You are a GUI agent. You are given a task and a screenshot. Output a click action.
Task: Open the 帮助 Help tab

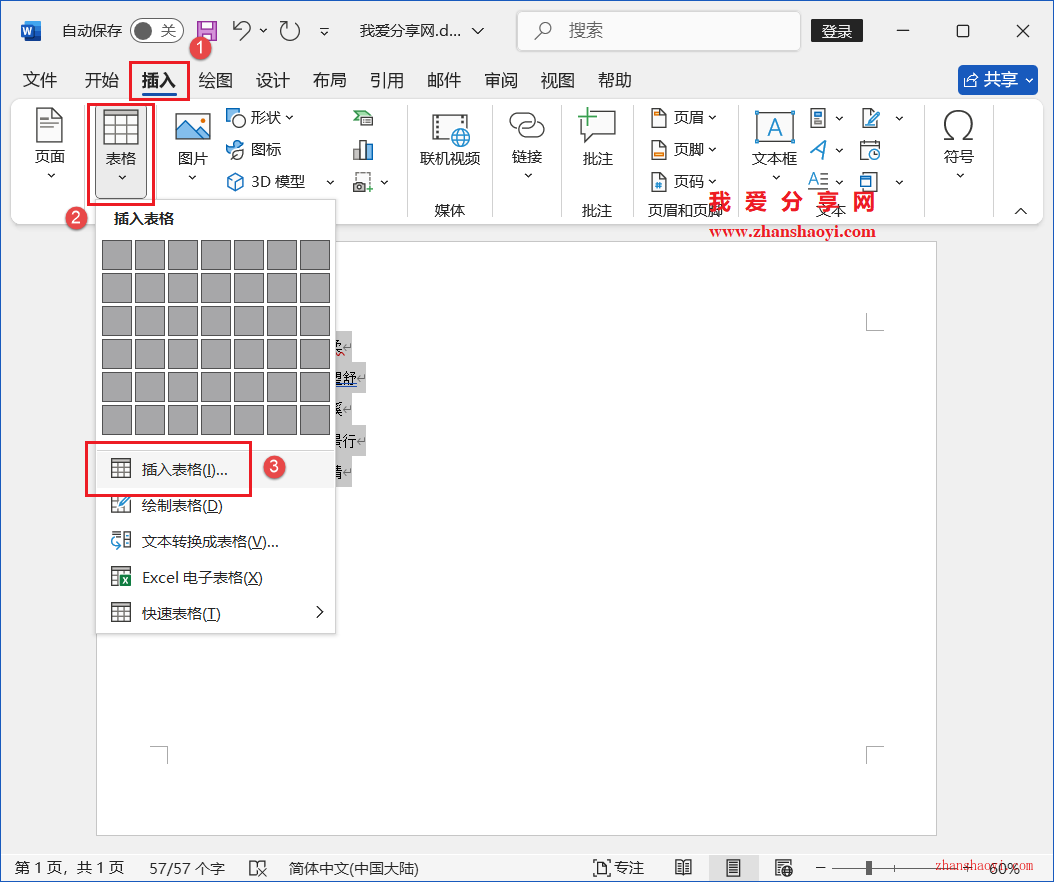click(x=614, y=80)
